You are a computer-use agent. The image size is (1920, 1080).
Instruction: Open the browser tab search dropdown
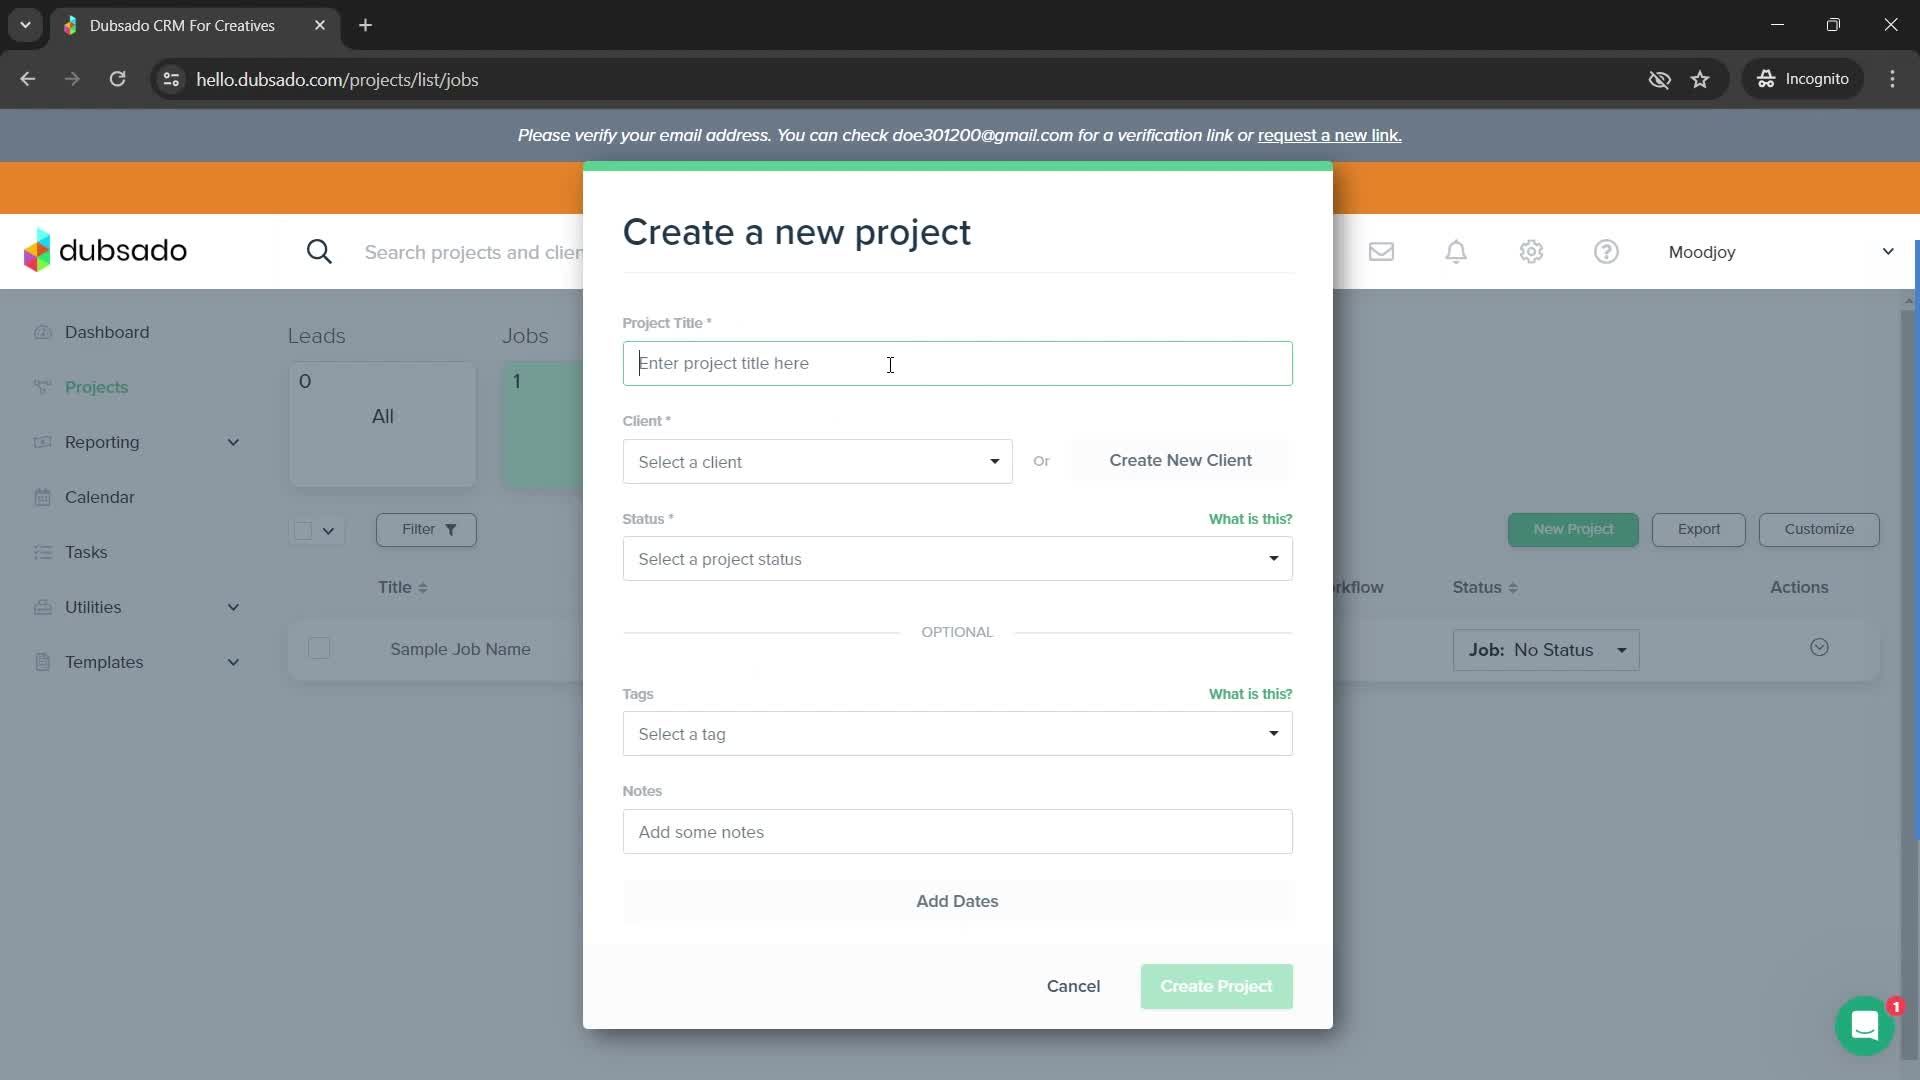click(x=25, y=25)
